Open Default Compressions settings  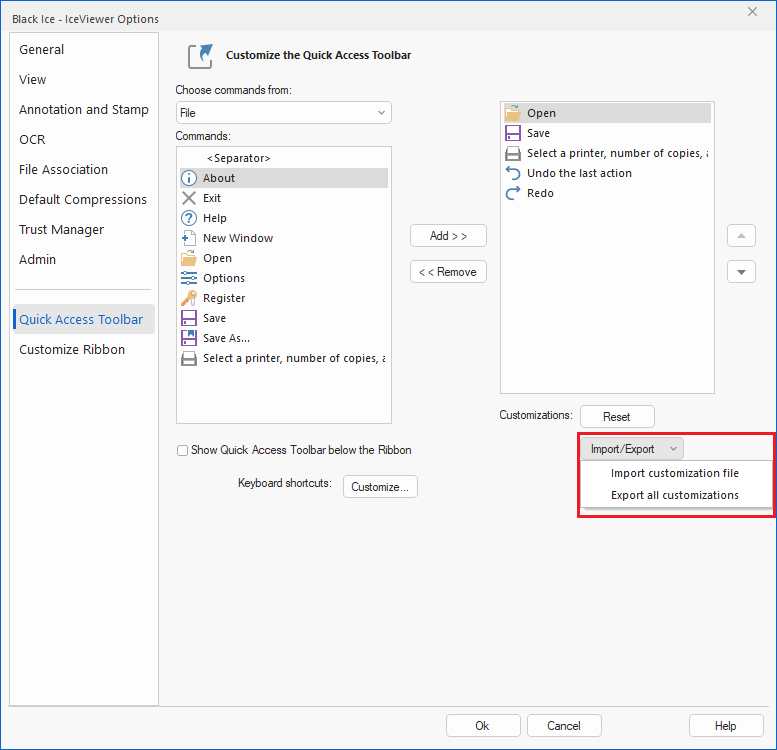[x=83, y=200]
